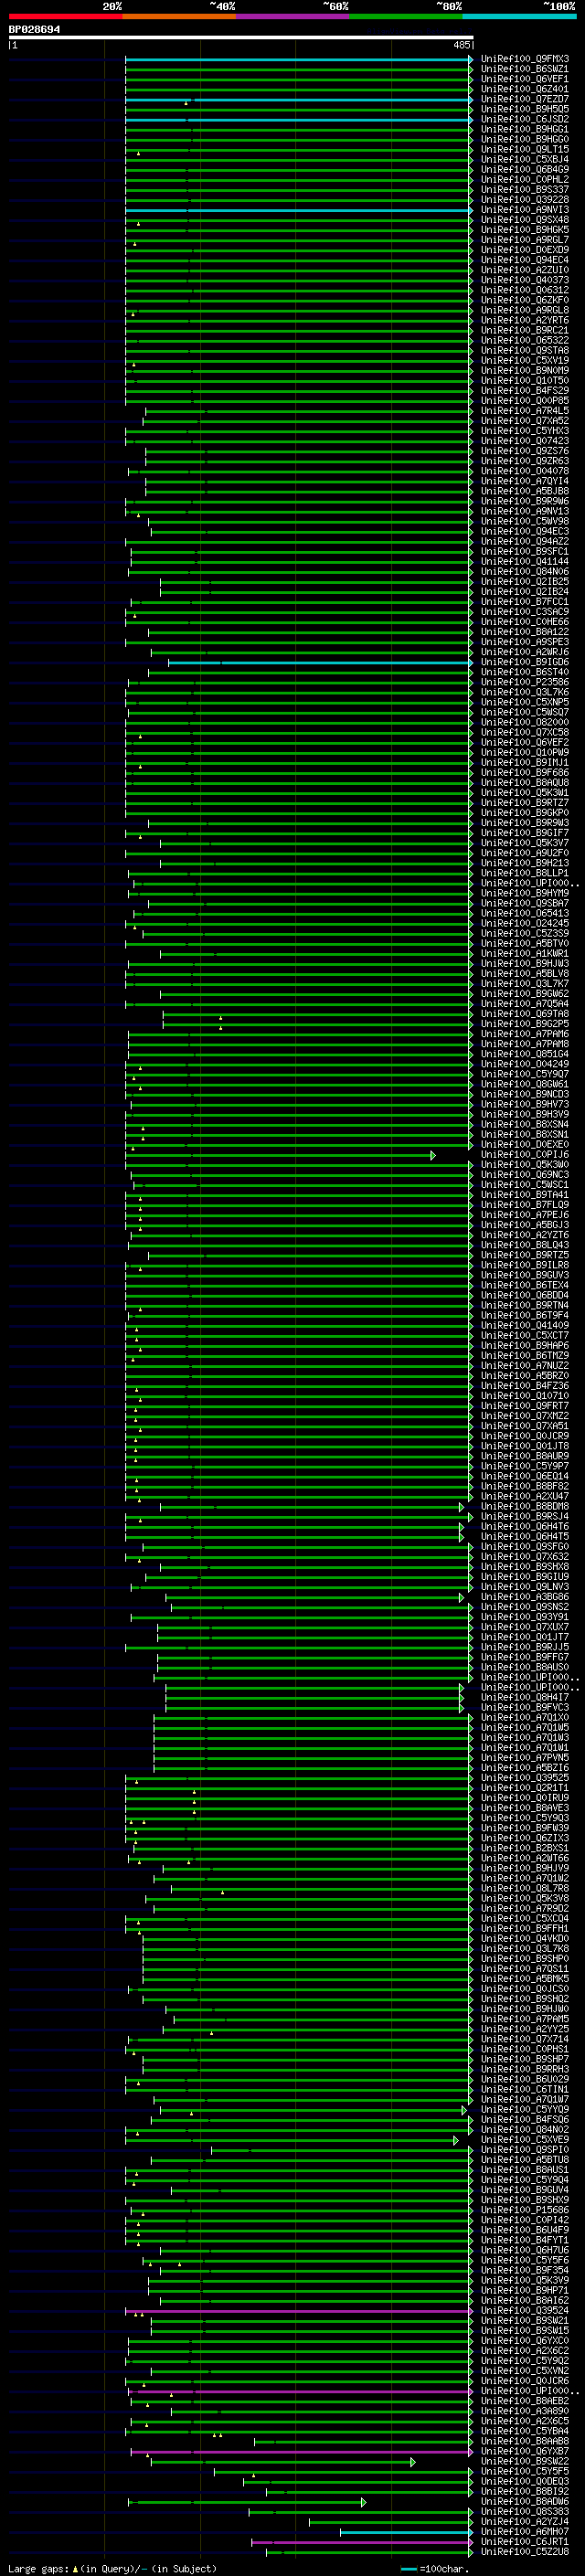Viewport: 585px width, 2576px height.
Task: Click the UniRef100_B9H5Q5 label
Action: coord(525,109)
